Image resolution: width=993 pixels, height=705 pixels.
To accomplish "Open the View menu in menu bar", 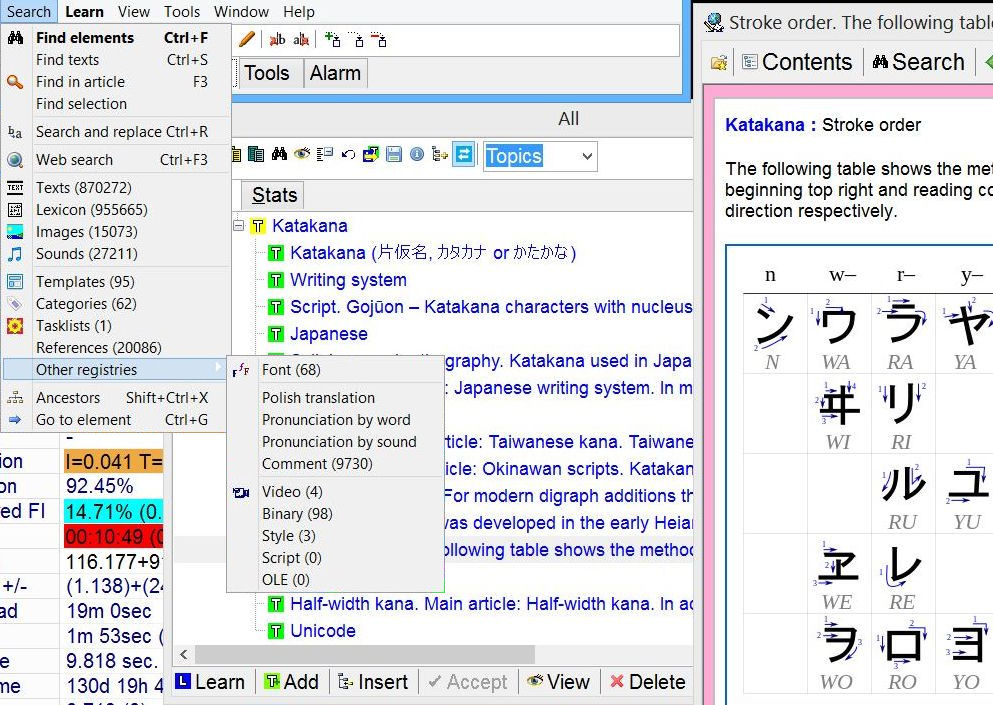I will coord(134,11).
